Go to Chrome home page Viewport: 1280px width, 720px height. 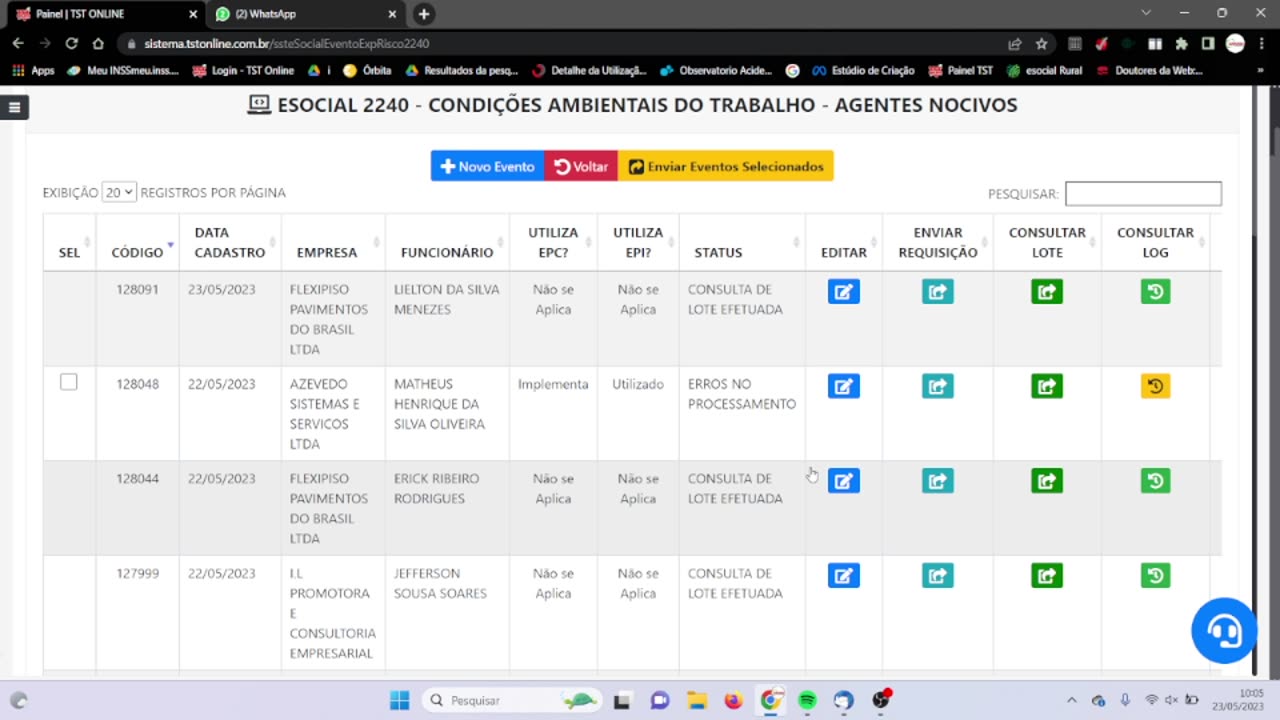[x=98, y=43]
